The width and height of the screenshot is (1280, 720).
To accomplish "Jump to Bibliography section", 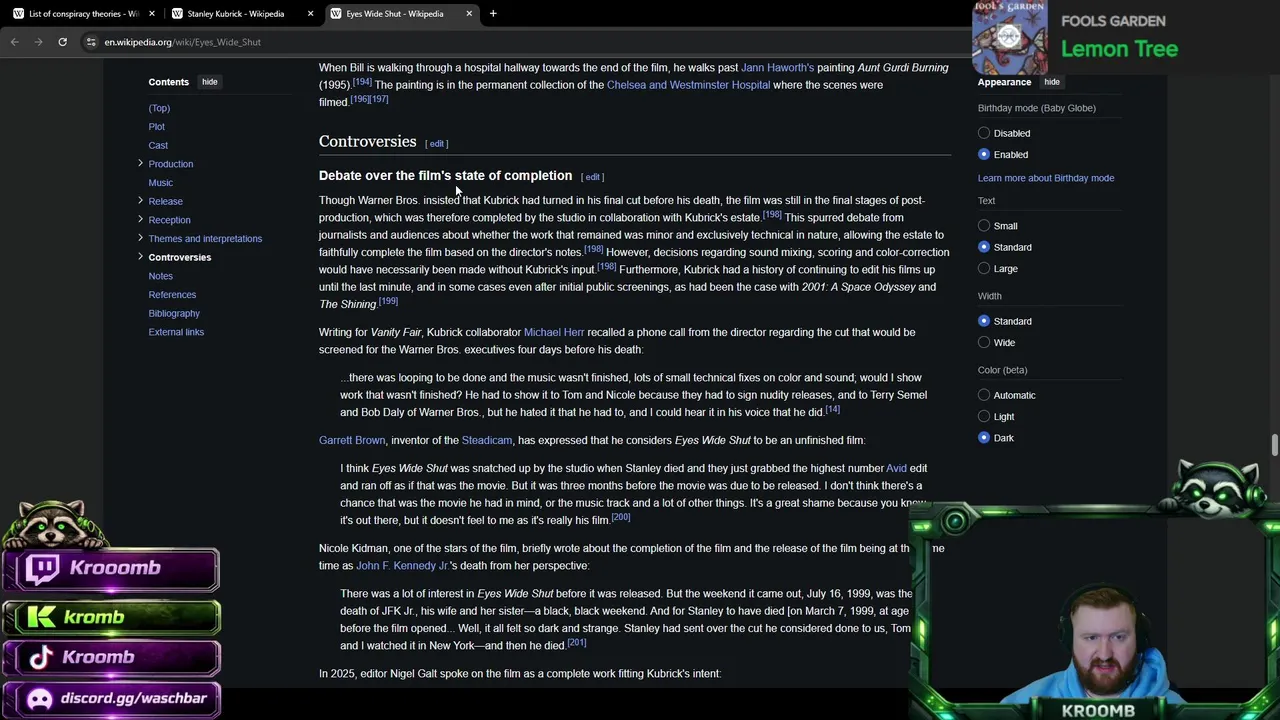I will point(174,313).
